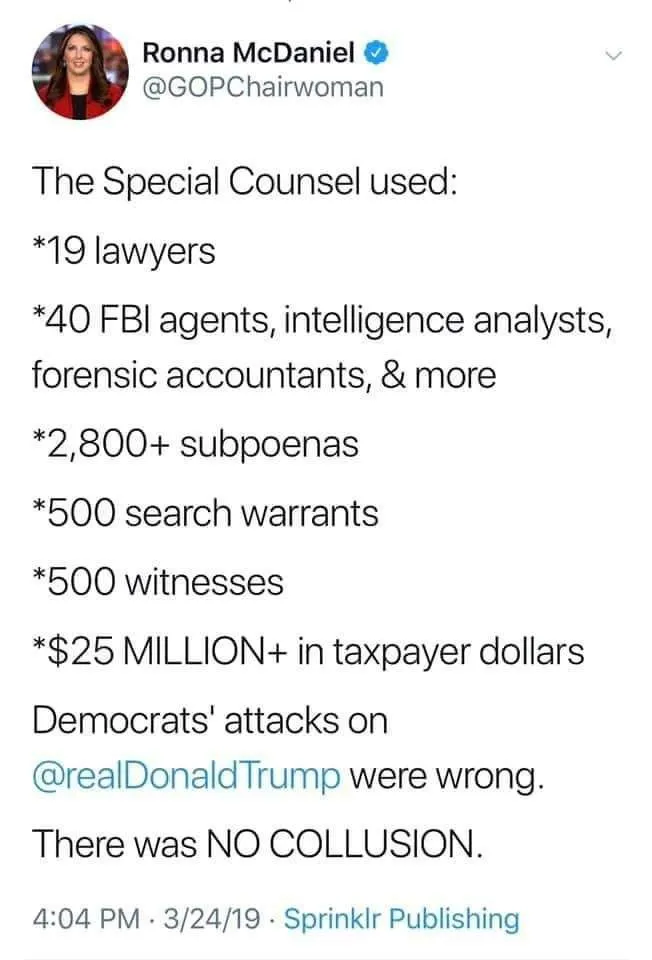The width and height of the screenshot is (652, 960).
Task: Open the @realDonaldTrump mention link
Action: 187,774
